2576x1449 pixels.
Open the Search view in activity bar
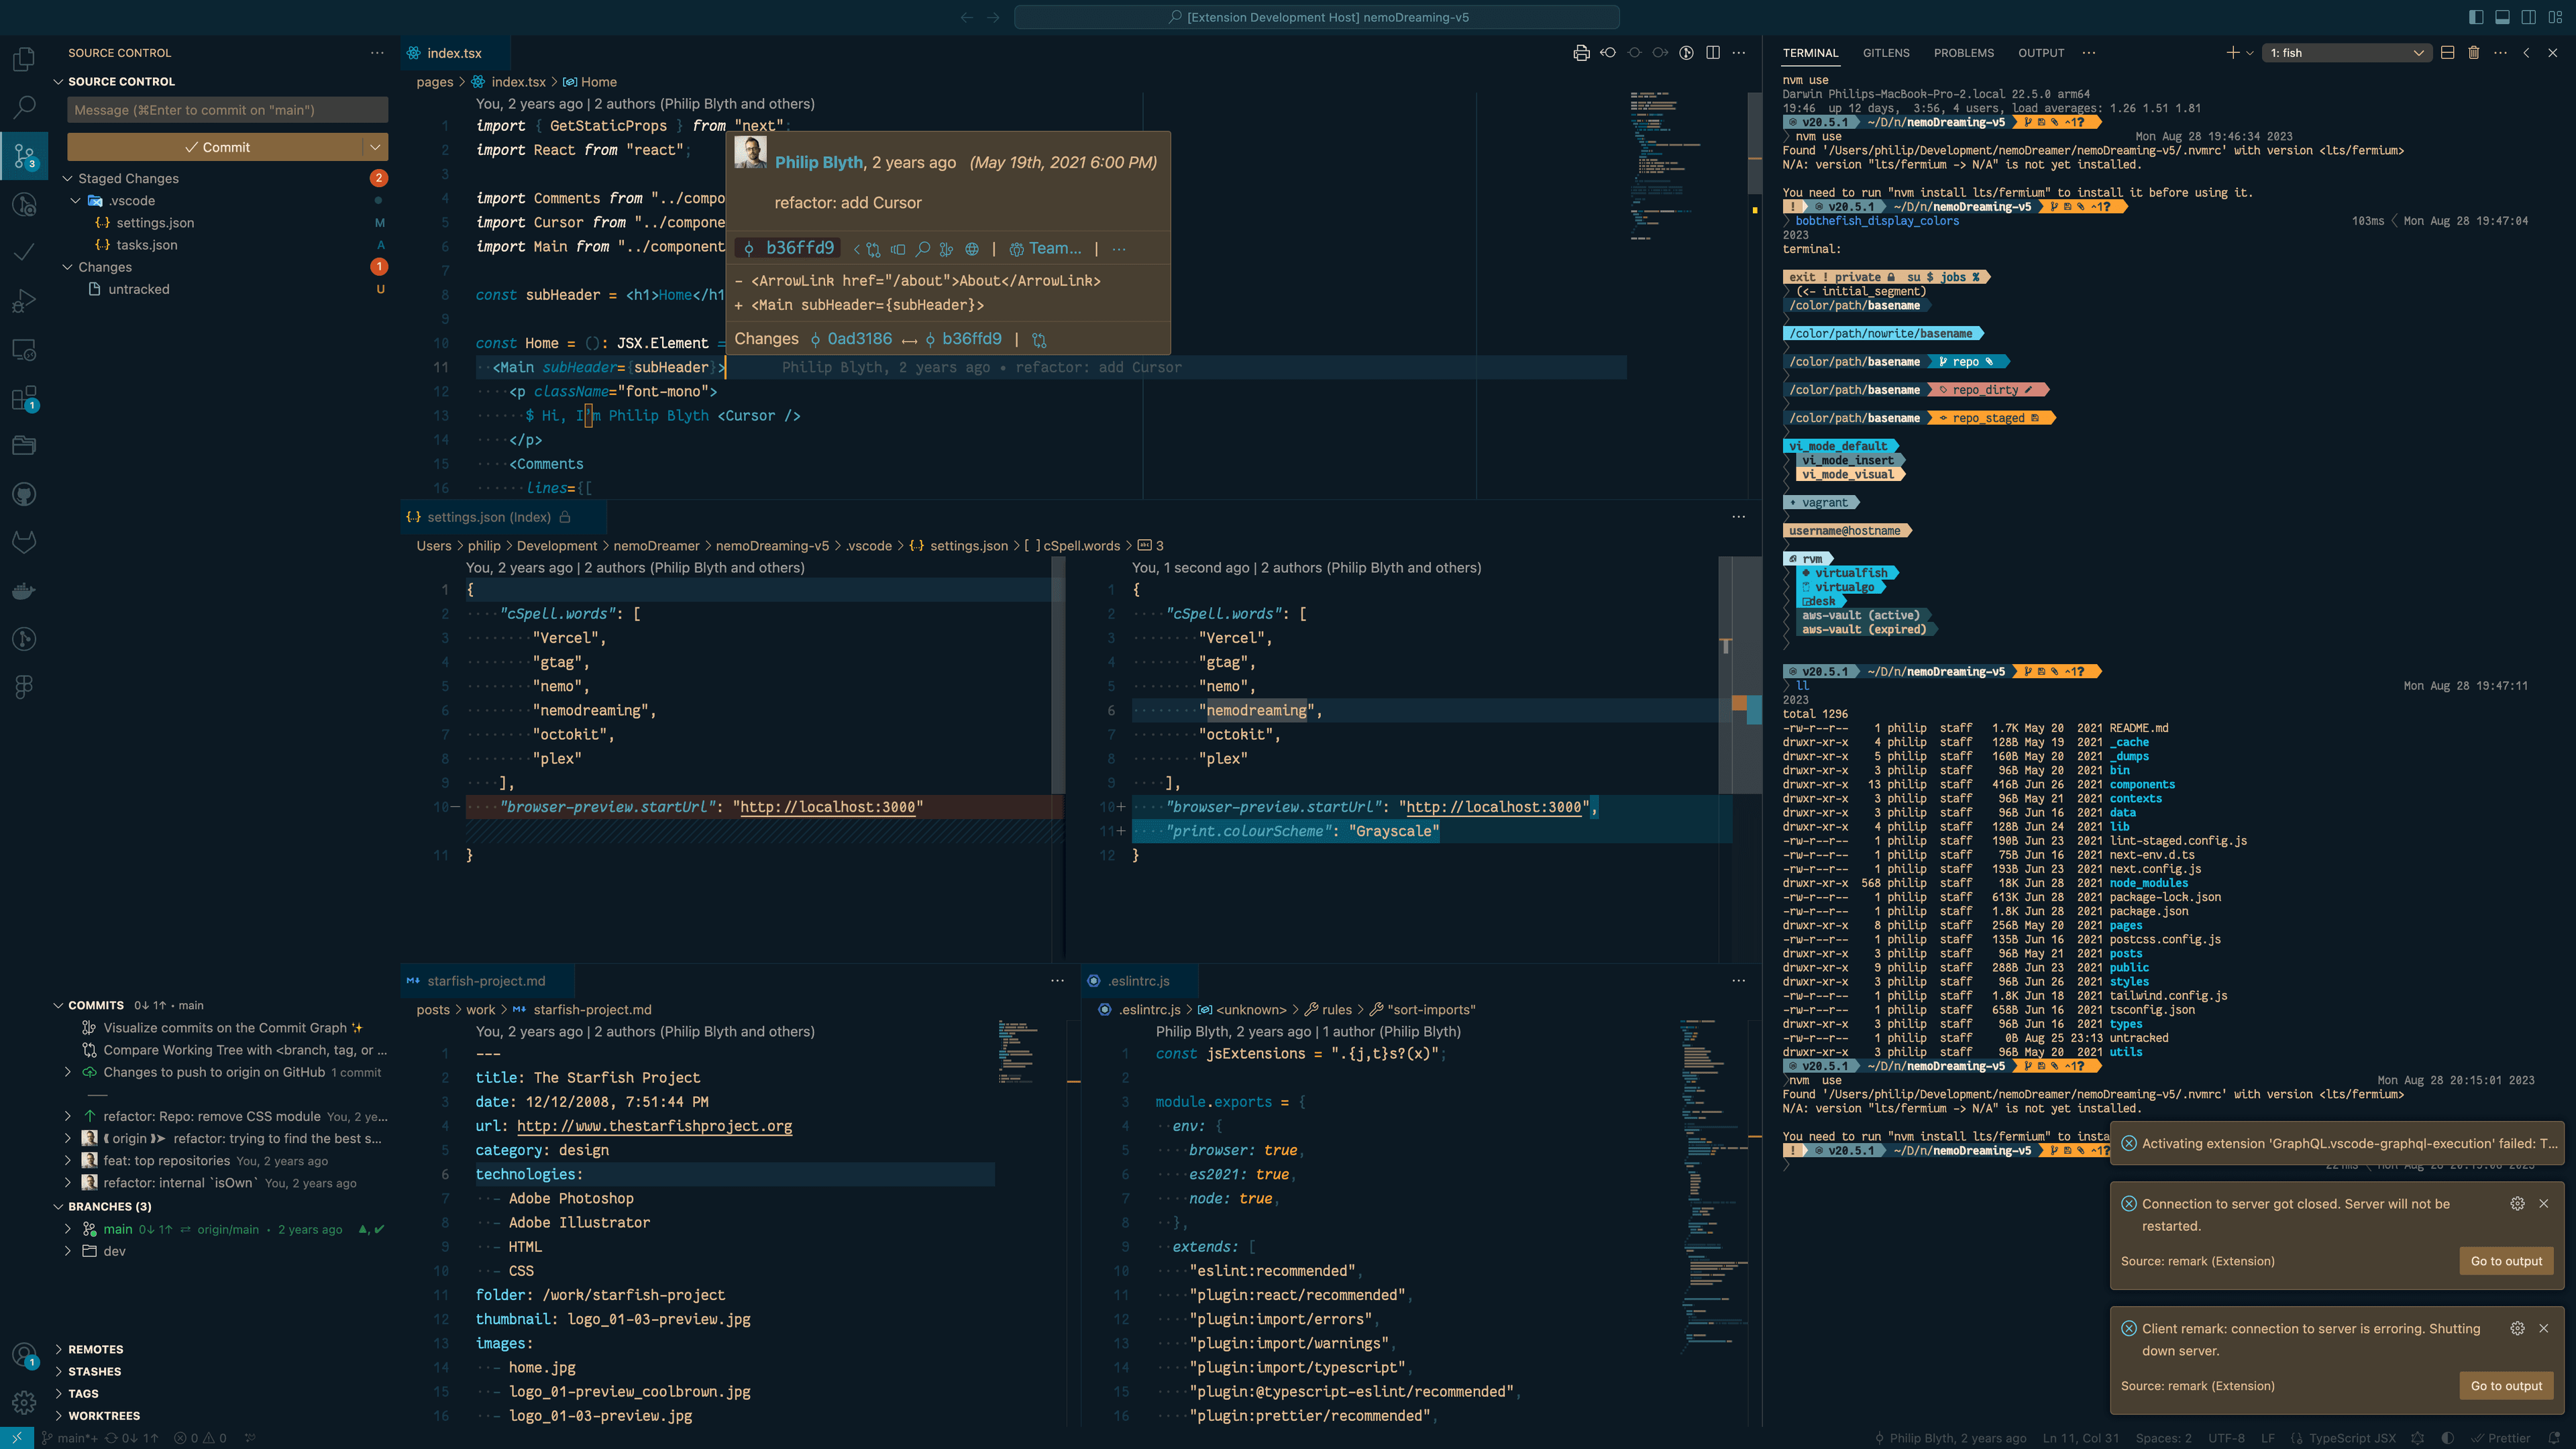click(24, 106)
